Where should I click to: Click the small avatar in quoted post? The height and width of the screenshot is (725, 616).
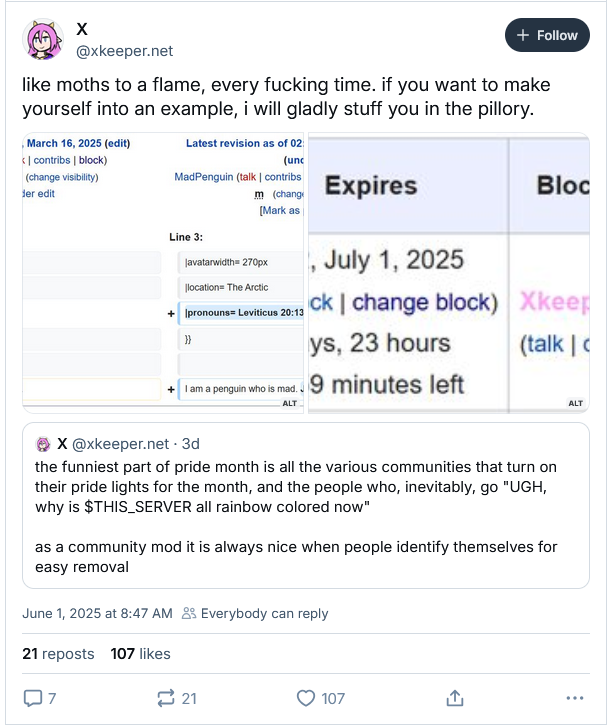pos(43,444)
